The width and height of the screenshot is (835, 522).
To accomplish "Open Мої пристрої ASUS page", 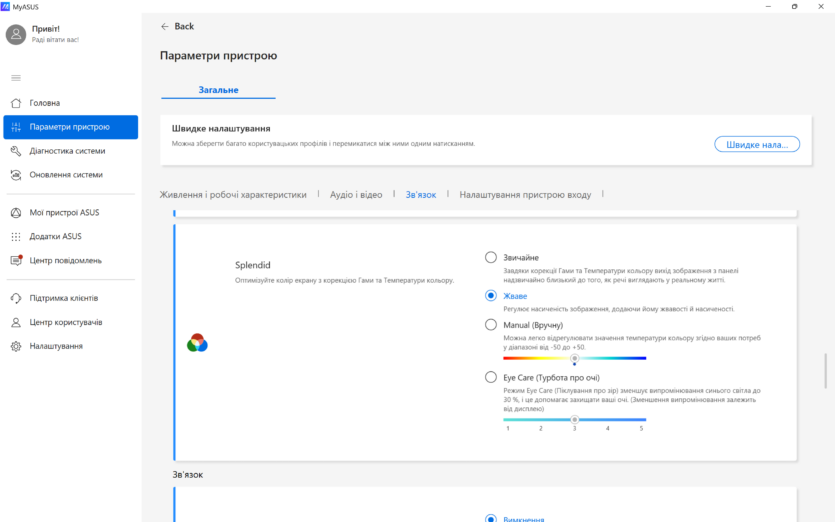I will pos(70,213).
